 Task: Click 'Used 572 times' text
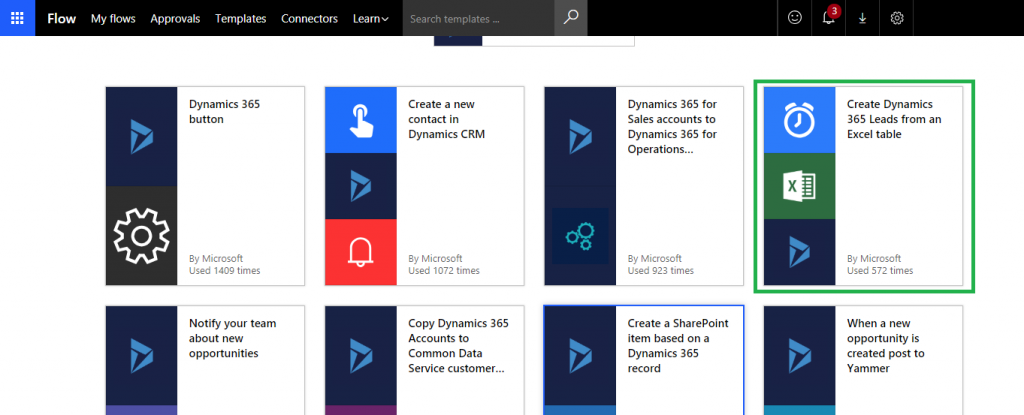pyautogui.click(x=880, y=271)
